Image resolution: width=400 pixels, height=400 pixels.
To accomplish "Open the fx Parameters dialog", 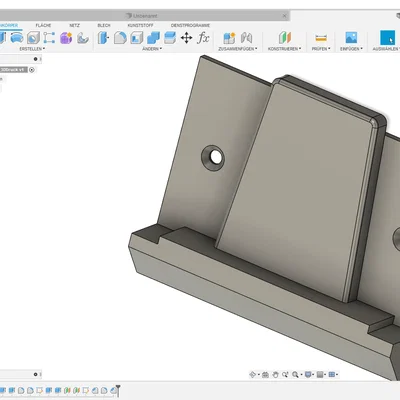I will click(x=203, y=38).
